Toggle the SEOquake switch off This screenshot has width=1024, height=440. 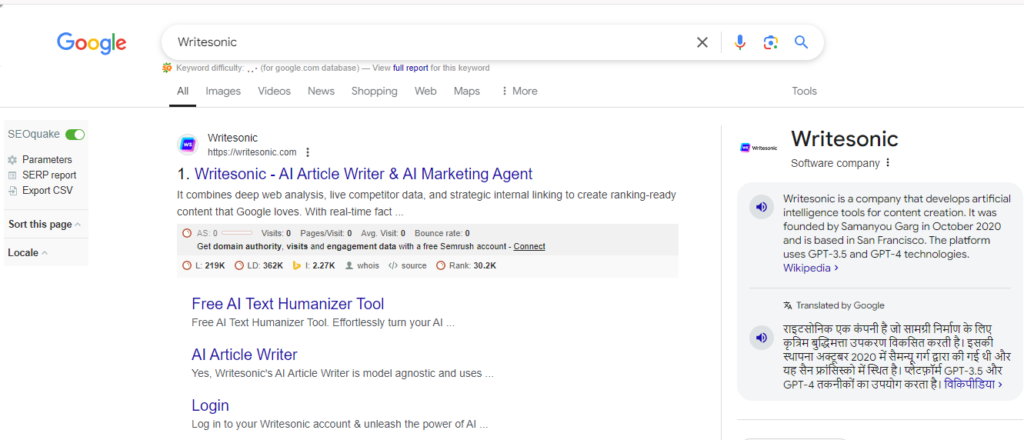pos(75,134)
